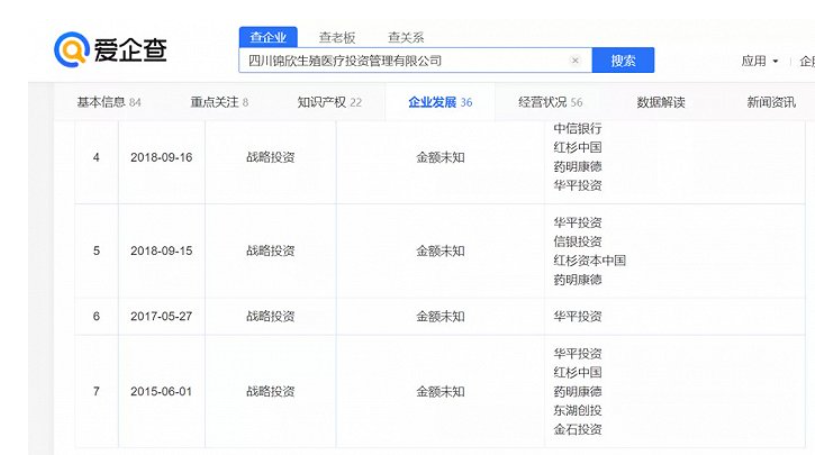Click 金额未知 in the 2018-09-15 row
This screenshot has width=833, height=470.
(x=440, y=251)
